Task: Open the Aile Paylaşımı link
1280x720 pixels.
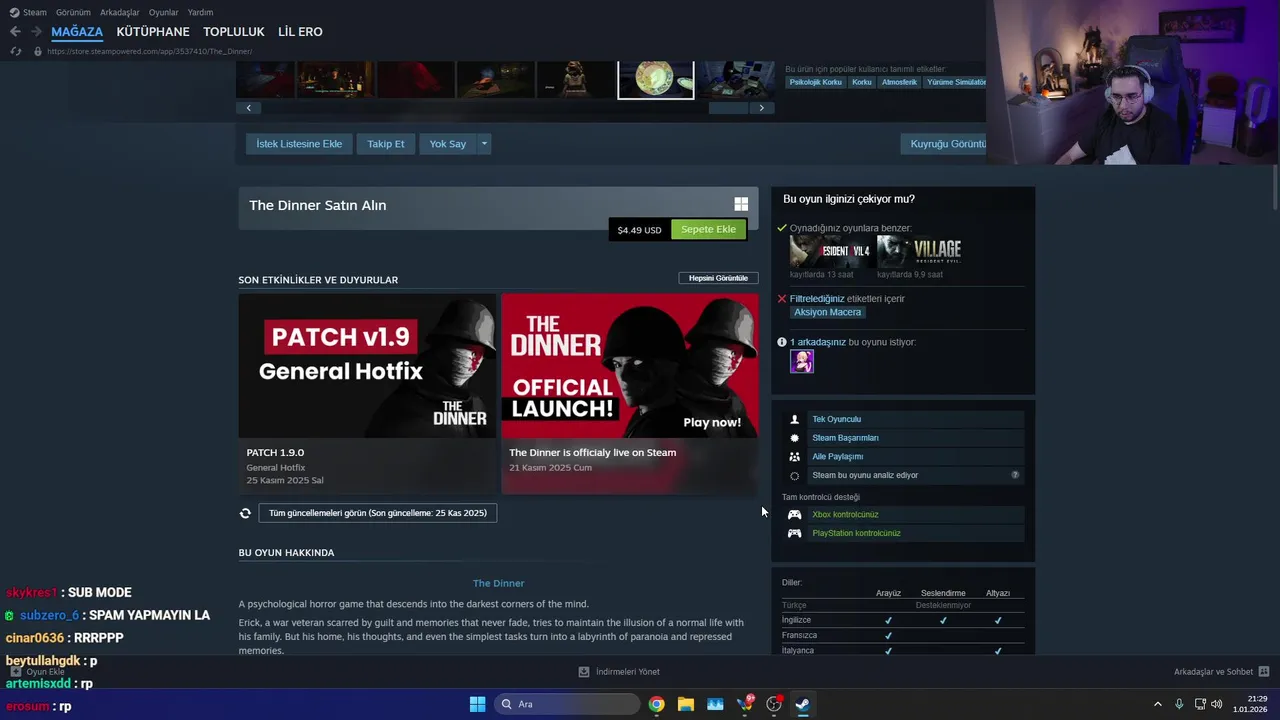Action: (x=838, y=457)
